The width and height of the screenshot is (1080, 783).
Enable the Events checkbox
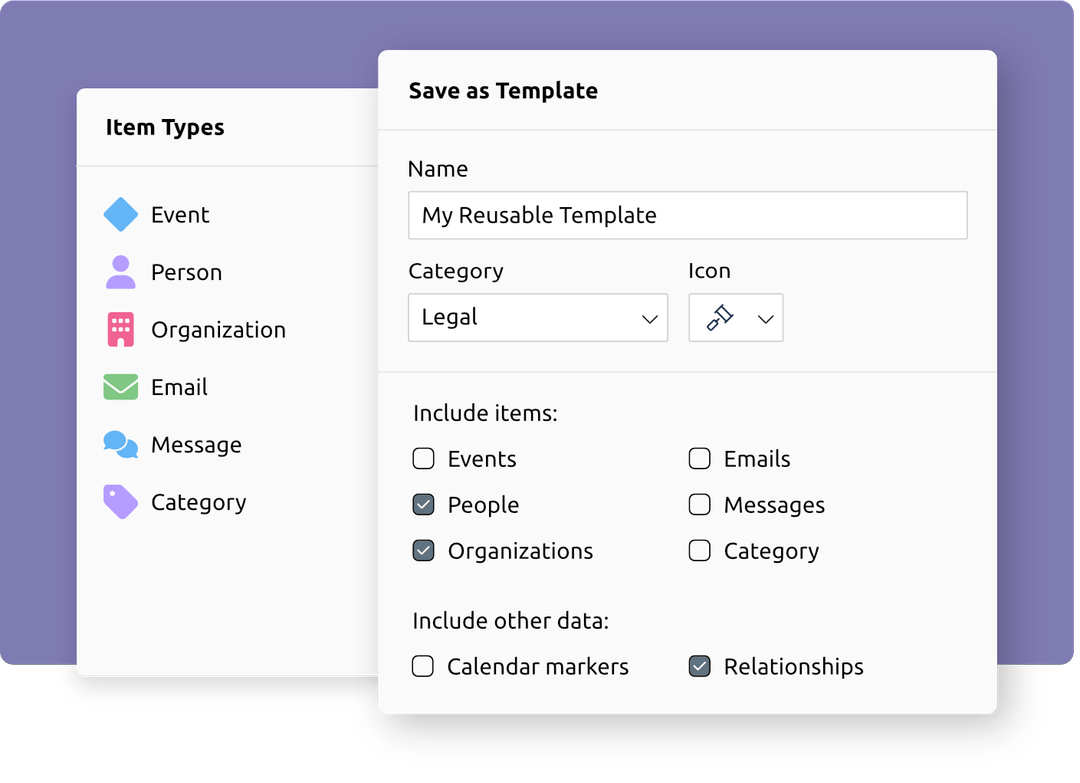(x=423, y=458)
